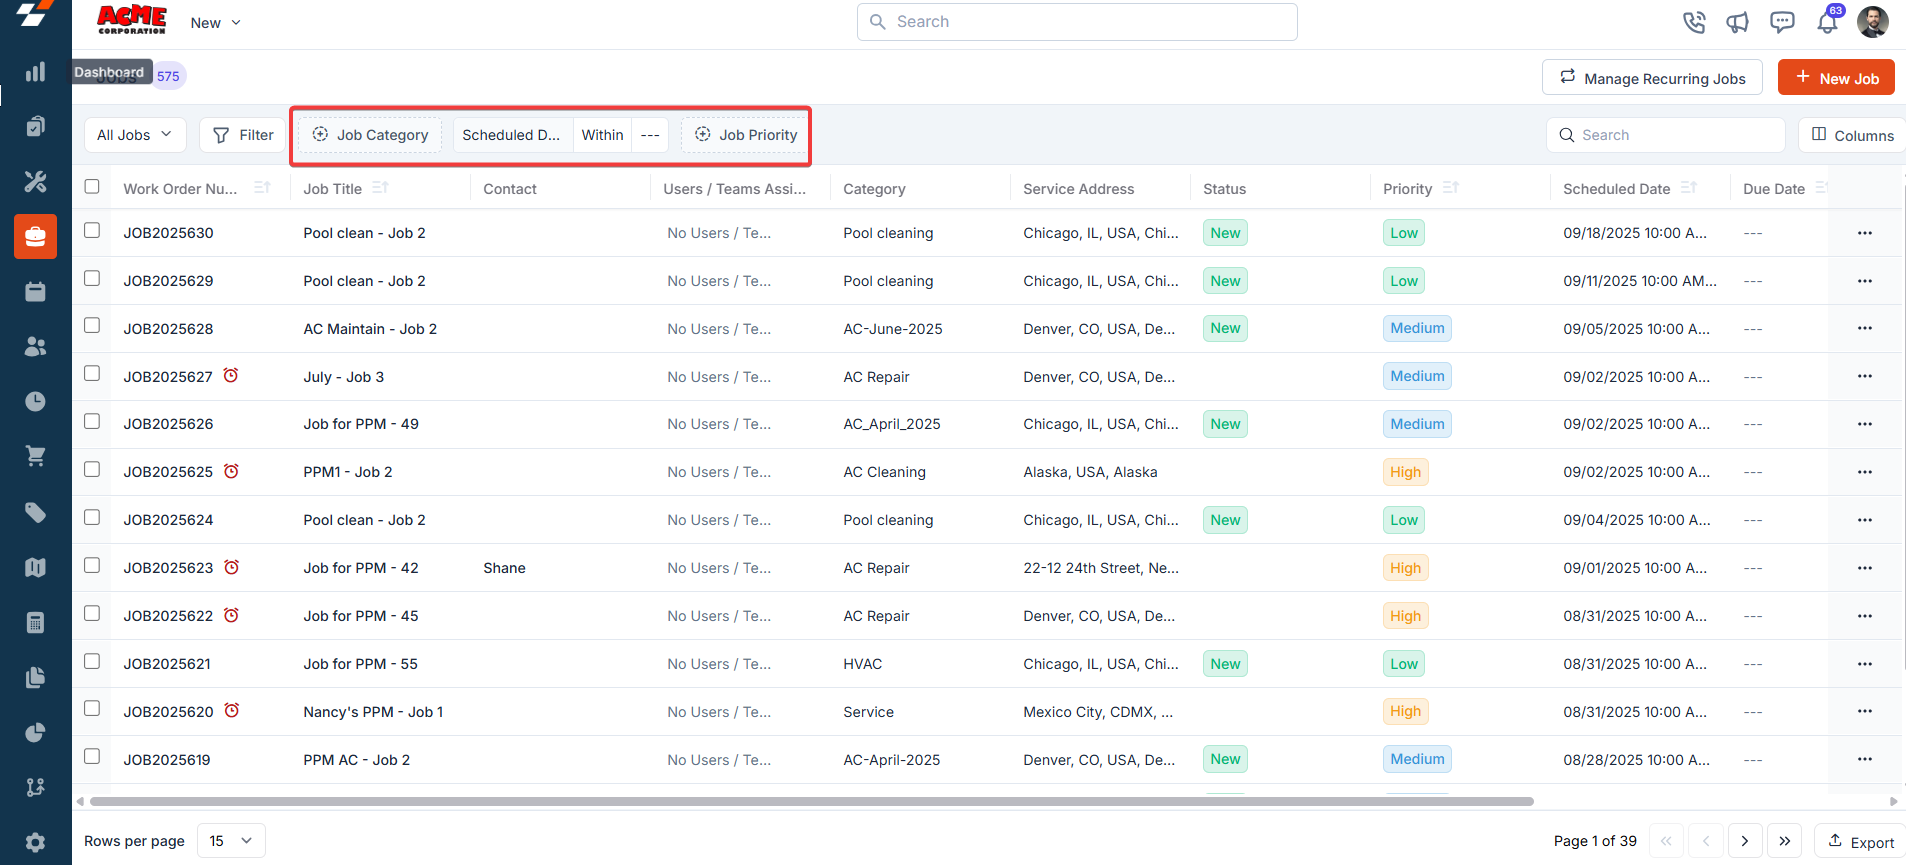
Task: Open the contacts people sidebar icon
Action: pyautogui.click(x=35, y=347)
